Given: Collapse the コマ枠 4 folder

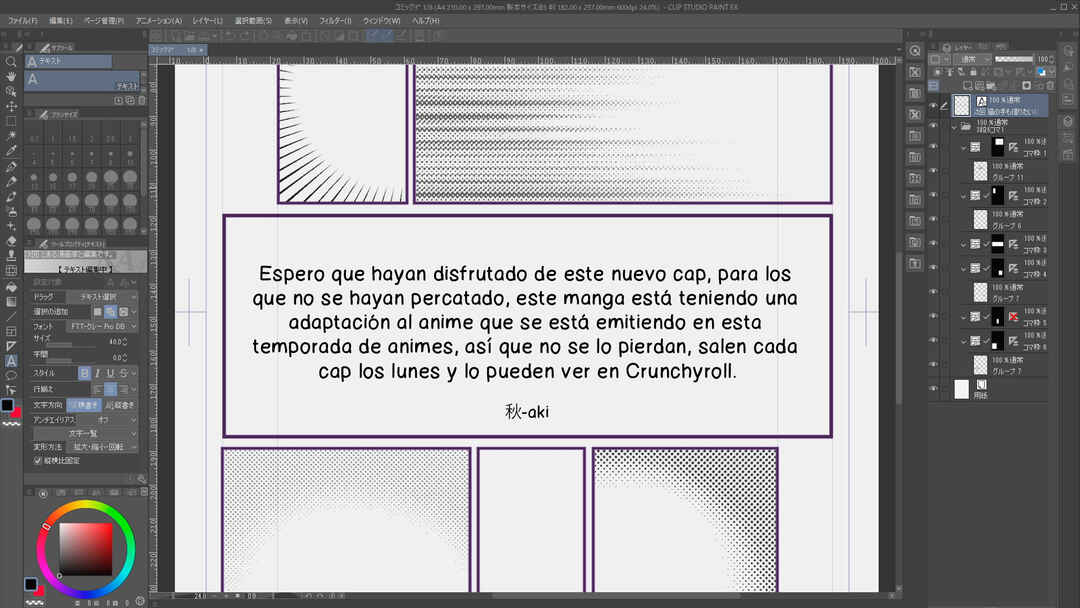Looking at the screenshot, I should pyautogui.click(x=964, y=268).
